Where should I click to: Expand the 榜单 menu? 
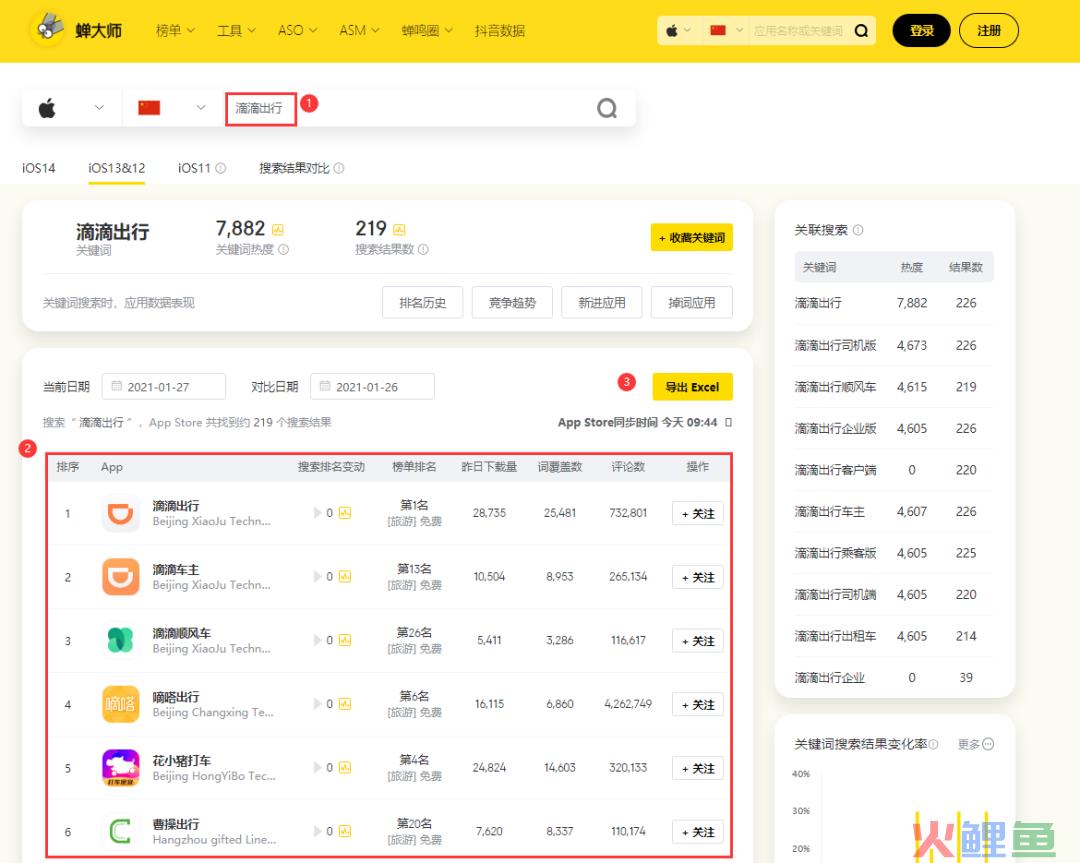[175, 30]
